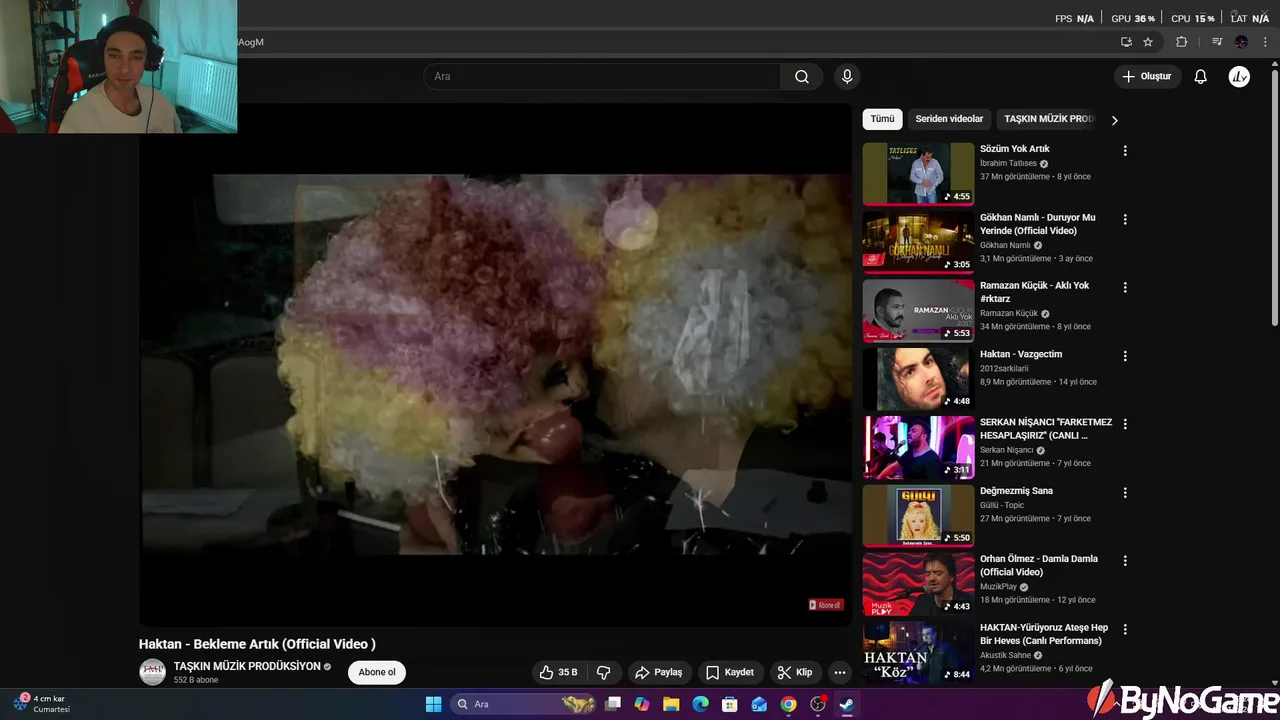Open options menu for Haktan - Vazgectim
The image size is (1280, 720).
click(x=1125, y=356)
